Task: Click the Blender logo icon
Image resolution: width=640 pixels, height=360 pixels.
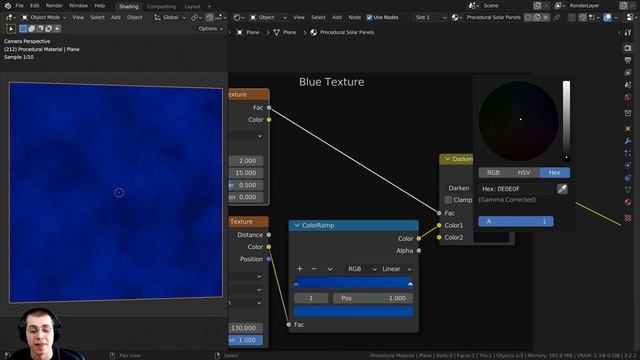Action: coord(7,6)
